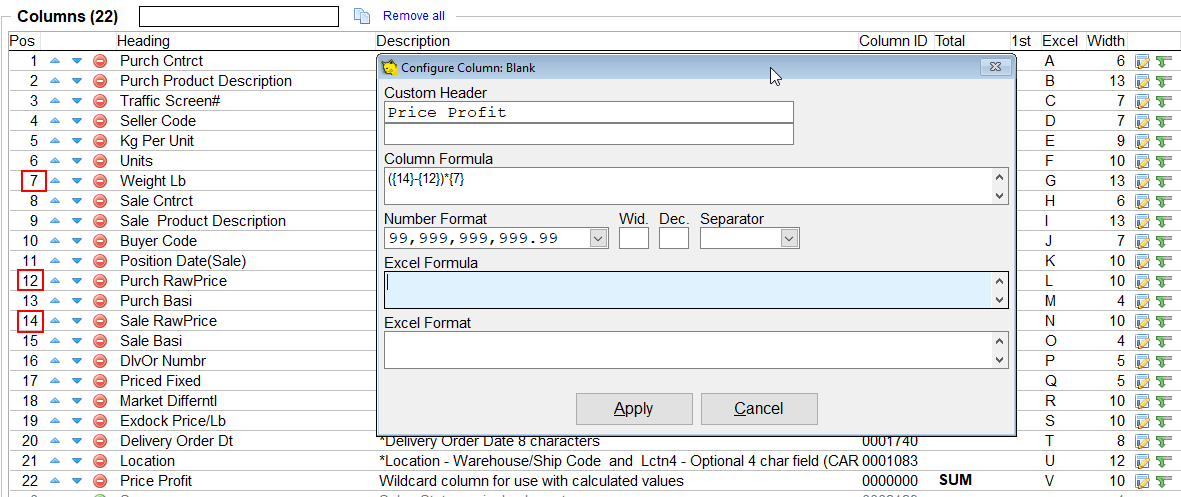Viewport: 1181px width, 497px height.
Task: Move DlvOr Numbr column up
Action: point(54,361)
